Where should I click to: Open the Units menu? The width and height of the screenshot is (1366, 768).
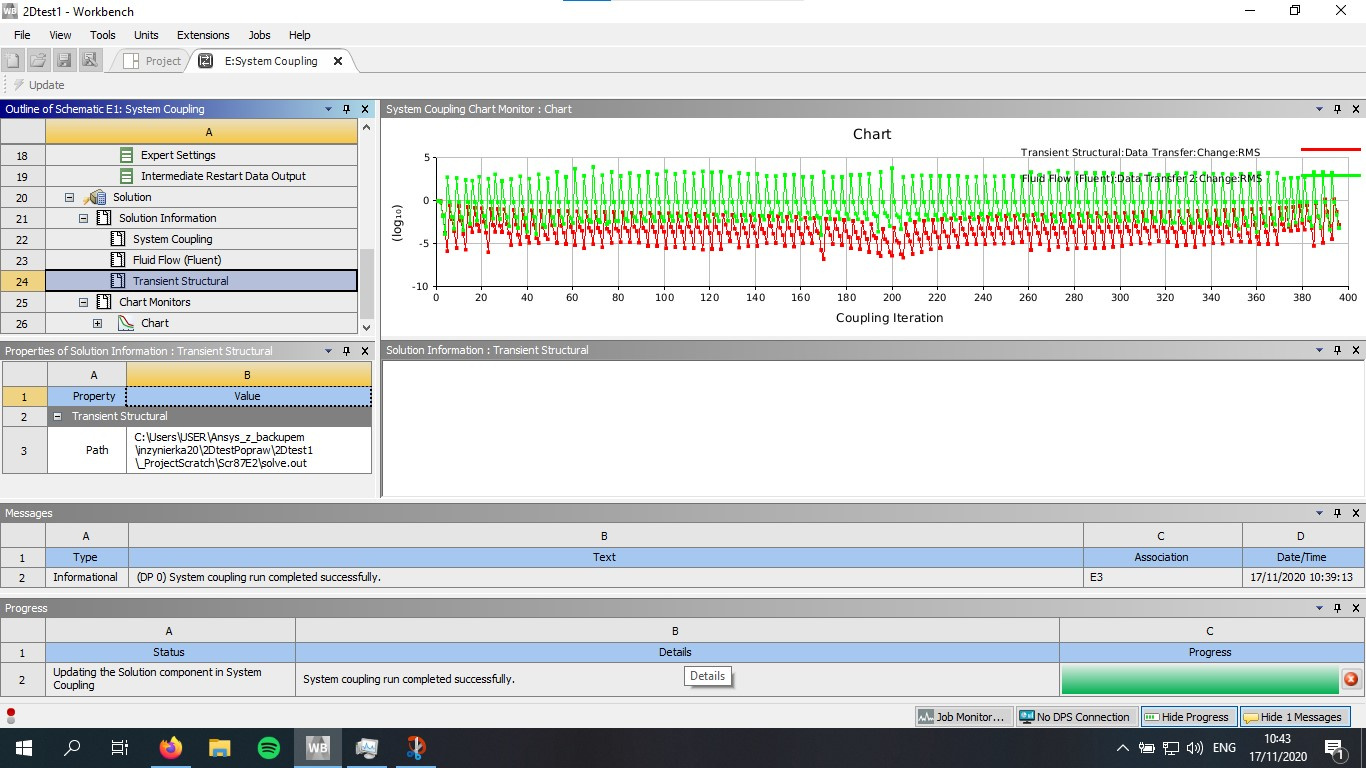[146, 35]
